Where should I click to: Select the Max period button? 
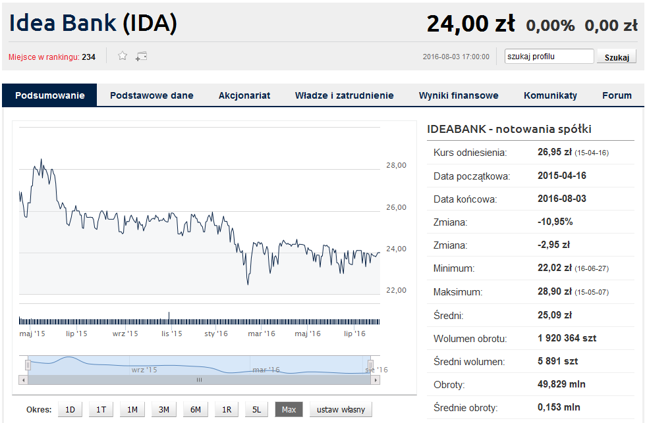coord(289,409)
